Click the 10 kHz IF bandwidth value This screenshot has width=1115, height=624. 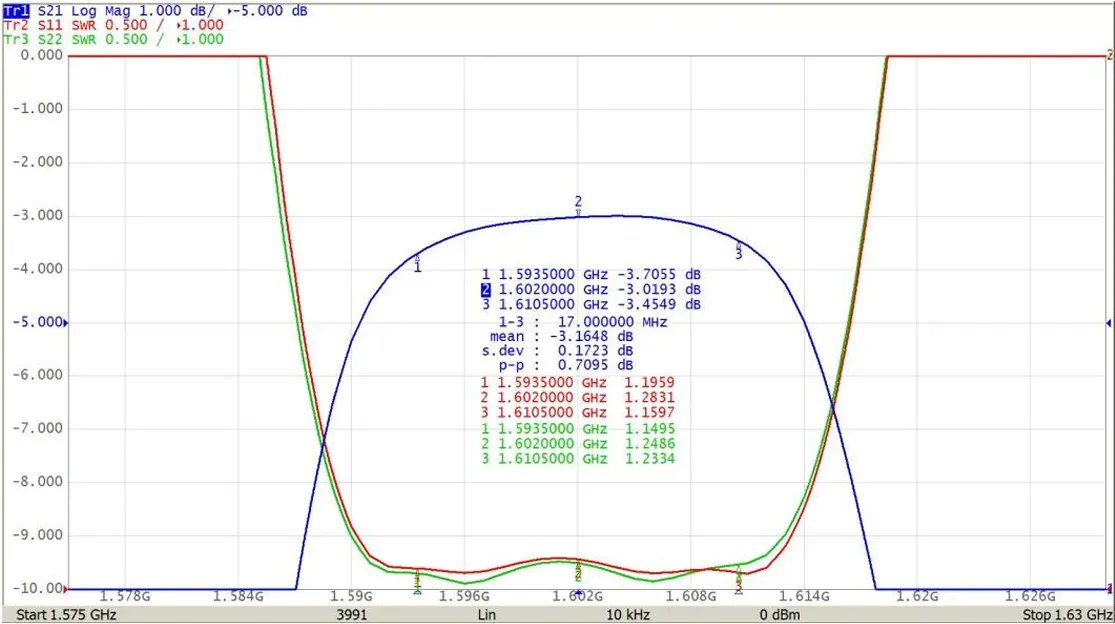628,615
